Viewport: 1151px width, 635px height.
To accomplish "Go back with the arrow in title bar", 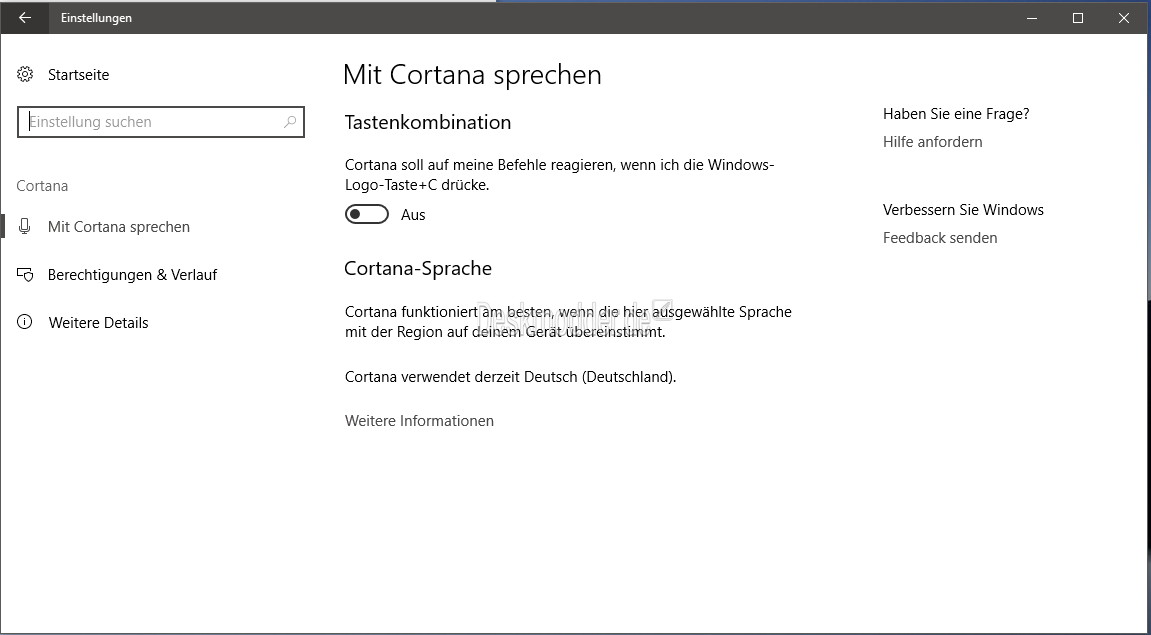I will click(x=25, y=18).
